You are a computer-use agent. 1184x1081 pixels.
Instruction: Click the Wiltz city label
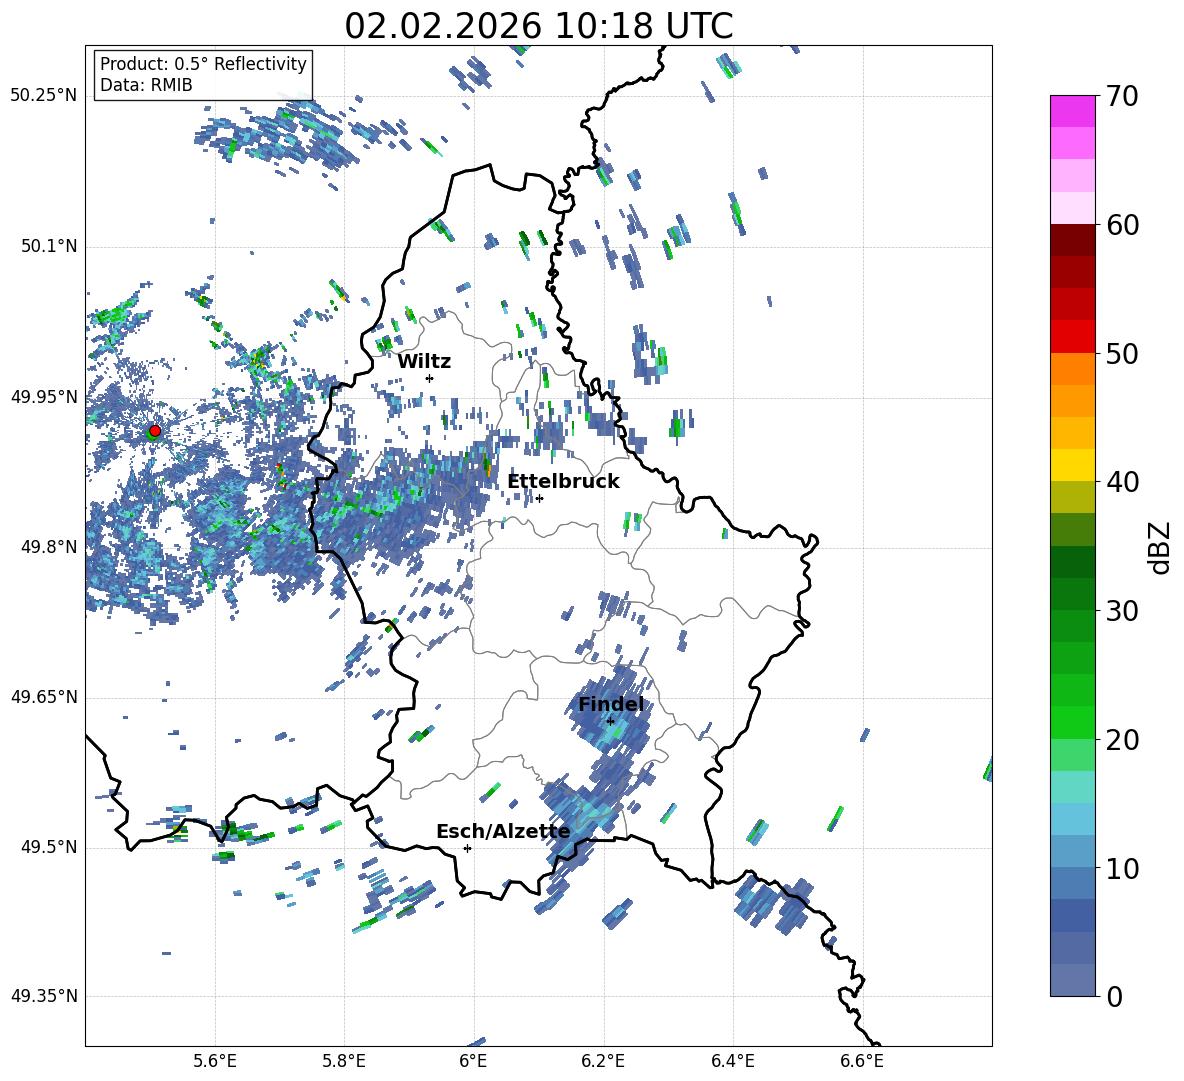[x=424, y=361]
